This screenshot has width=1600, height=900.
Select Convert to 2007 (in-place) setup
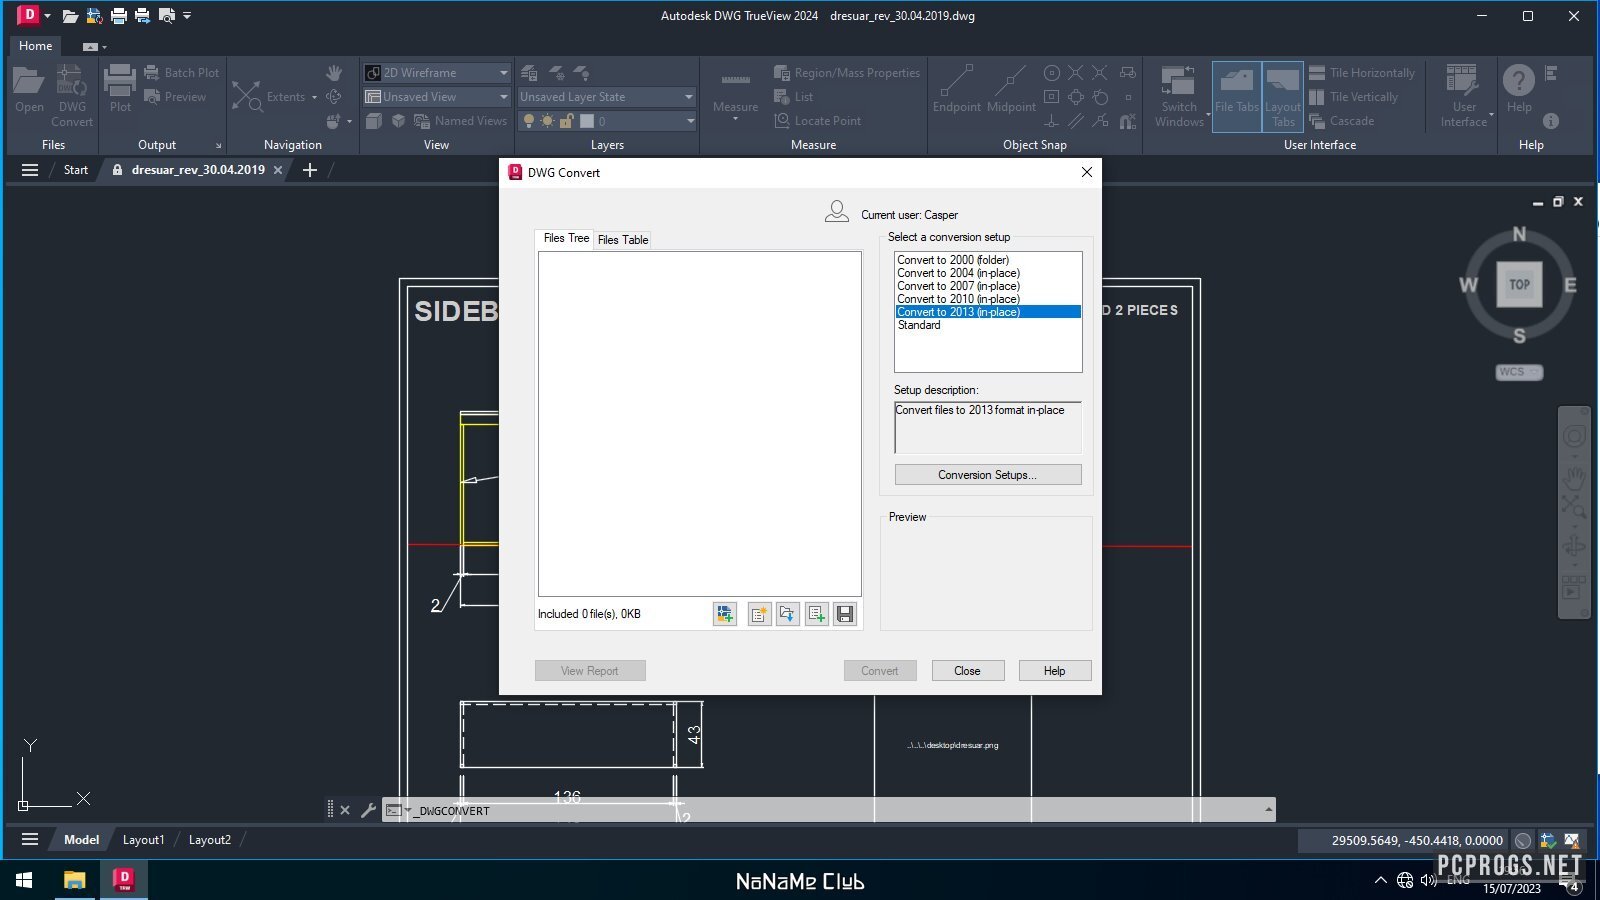[958, 286]
